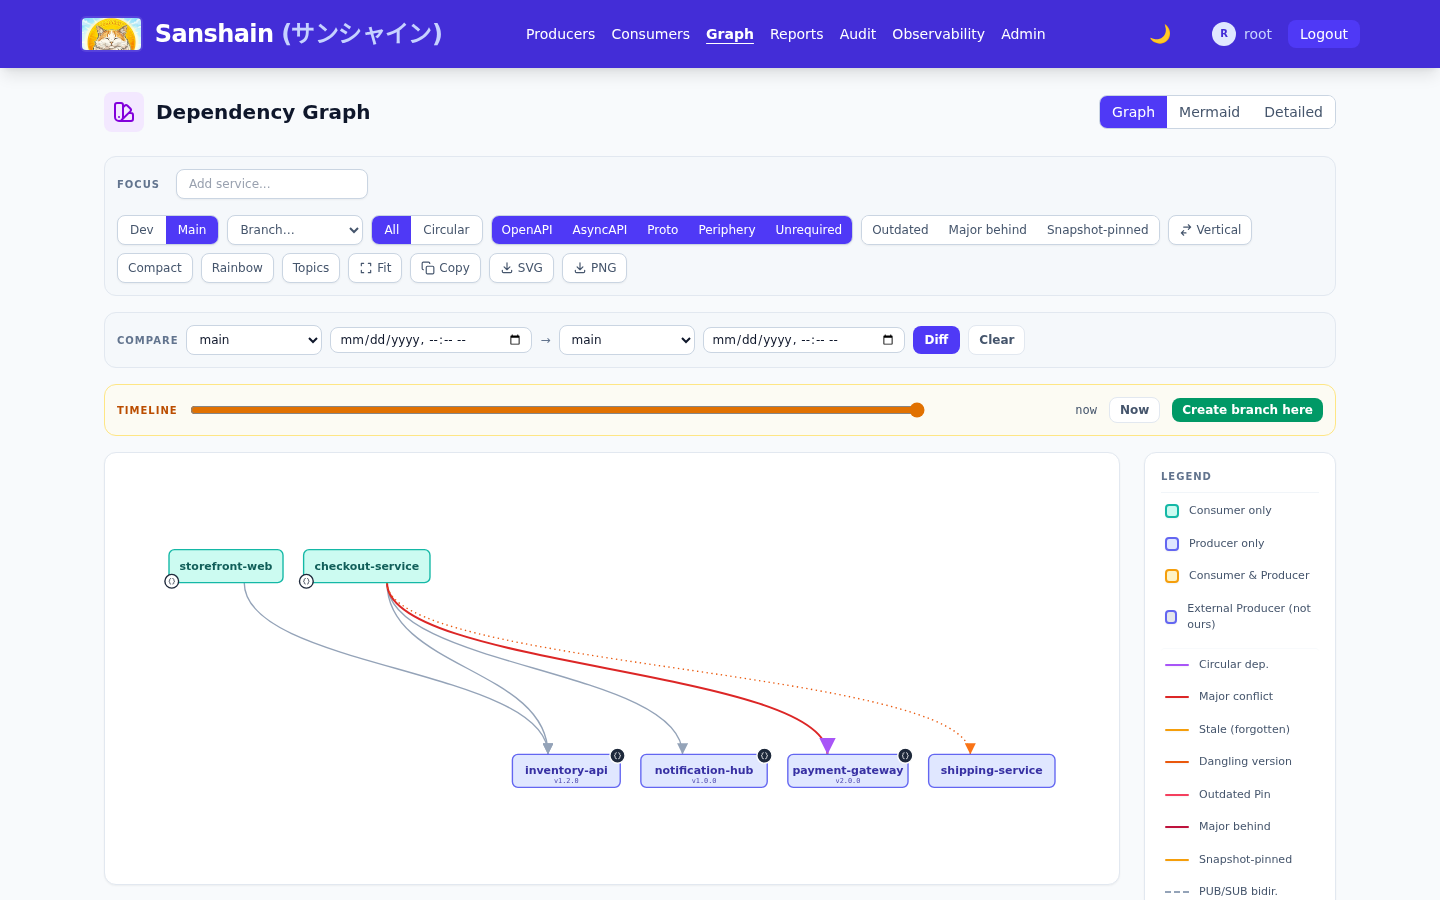This screenshot has width=1440, height=900.
Task: Click the inventory-api node spec badge
Action: (x=618, y=756)
